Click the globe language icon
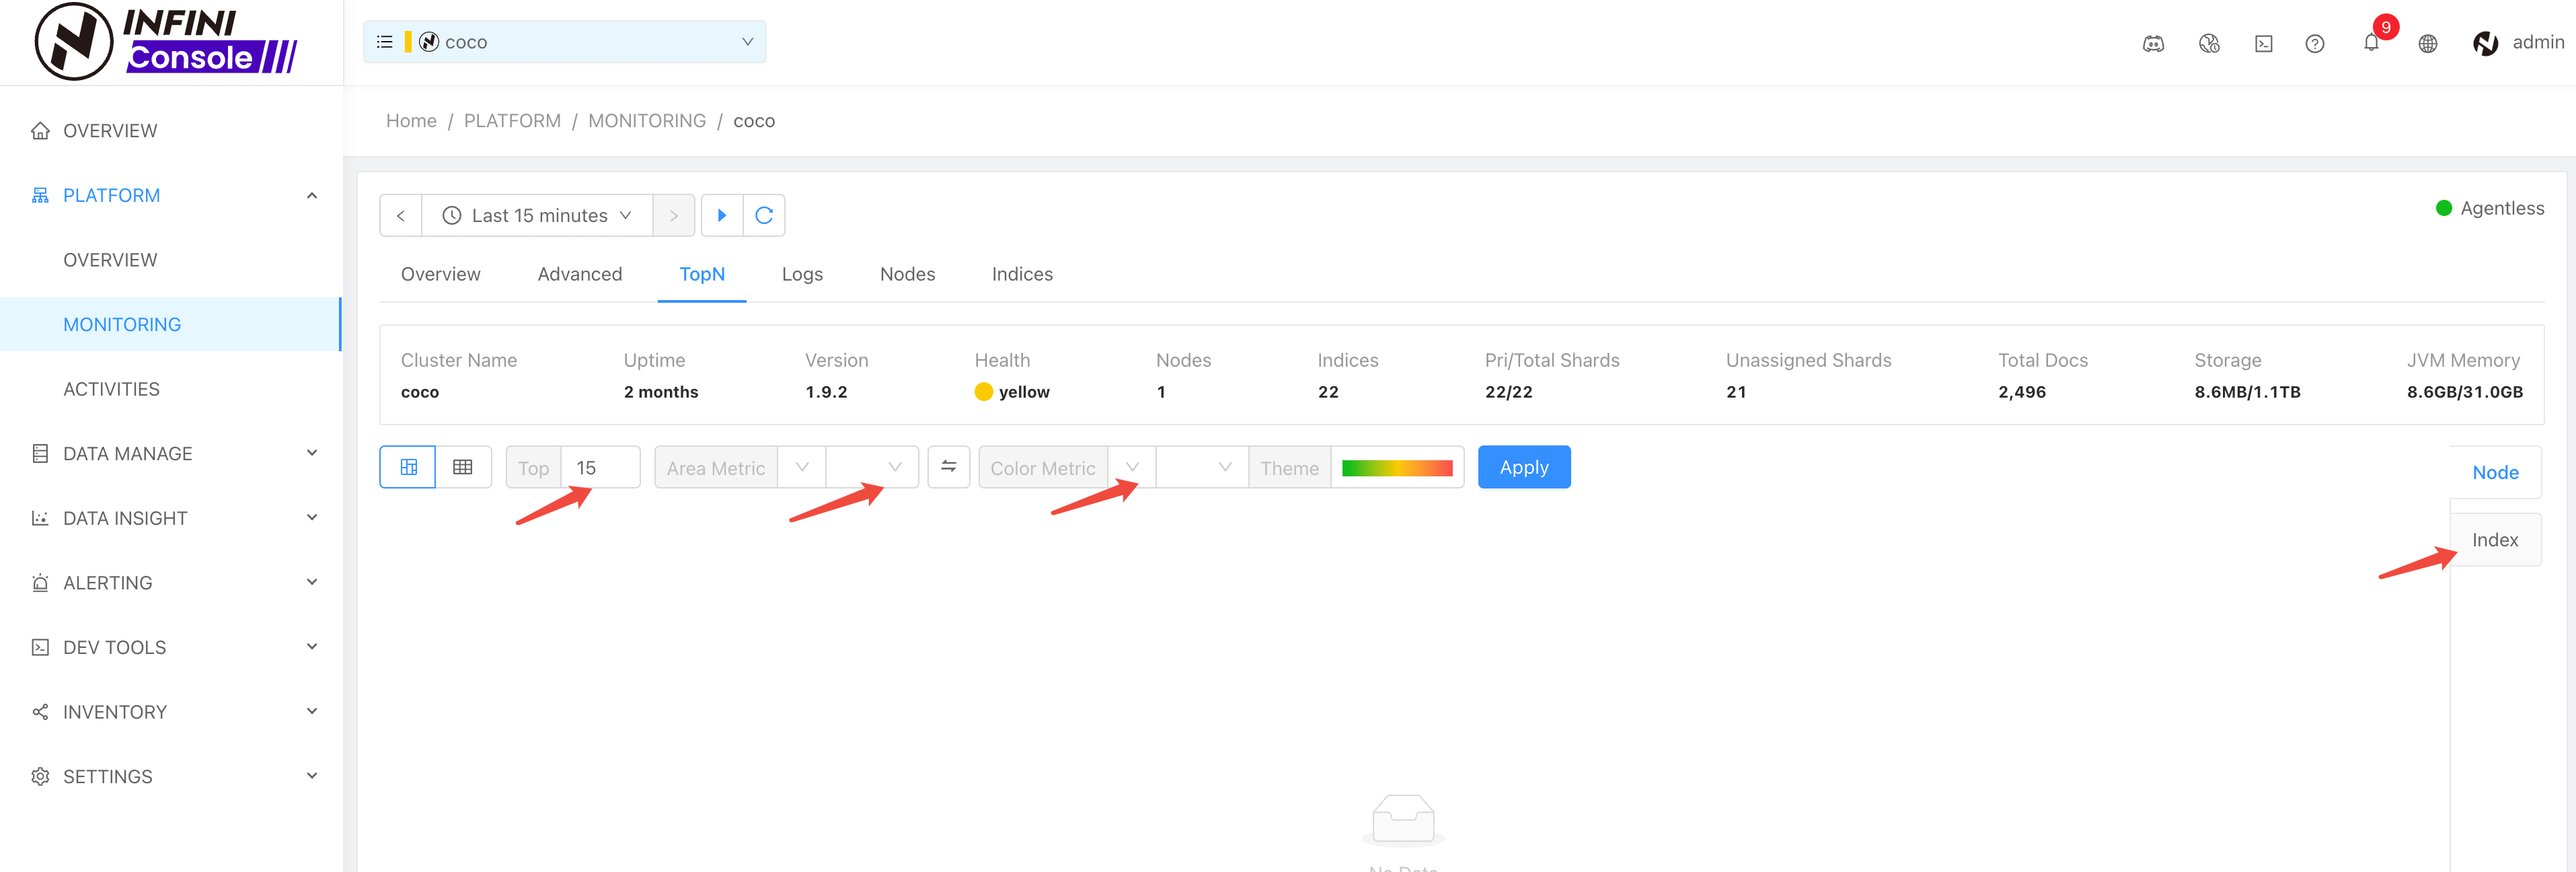The height and width of the screenshot is (872, 2576). pyautogui.click(x=2427, y=43)
